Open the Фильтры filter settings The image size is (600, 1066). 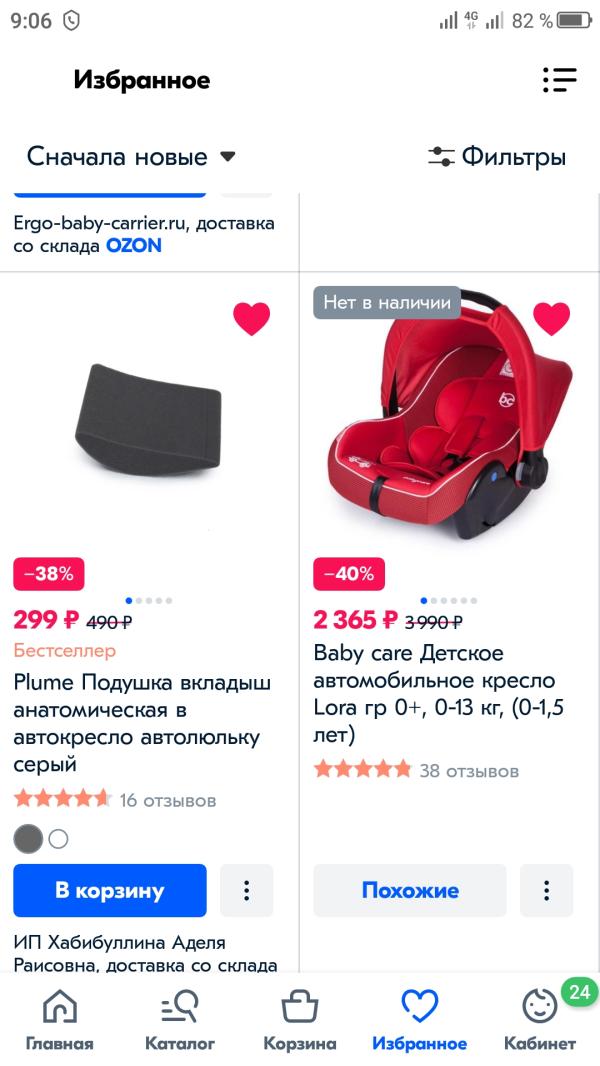(497, 157)
